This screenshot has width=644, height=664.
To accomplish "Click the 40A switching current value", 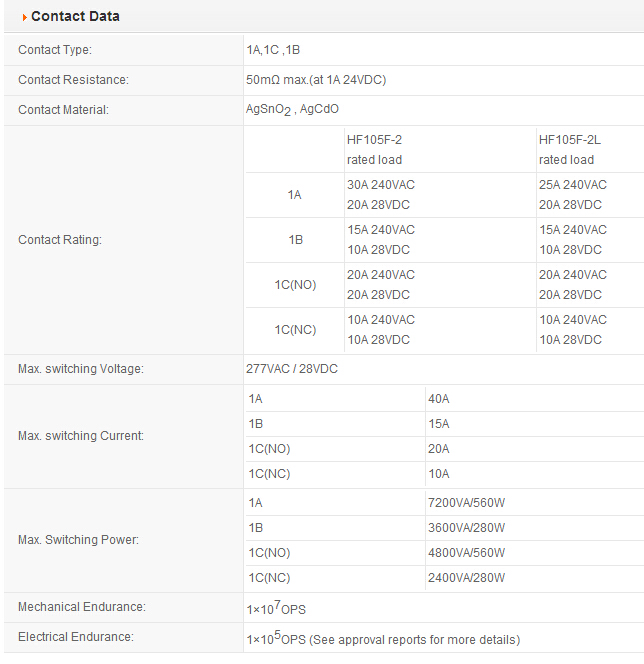I will pyautogui.click(x=439, y=399).
